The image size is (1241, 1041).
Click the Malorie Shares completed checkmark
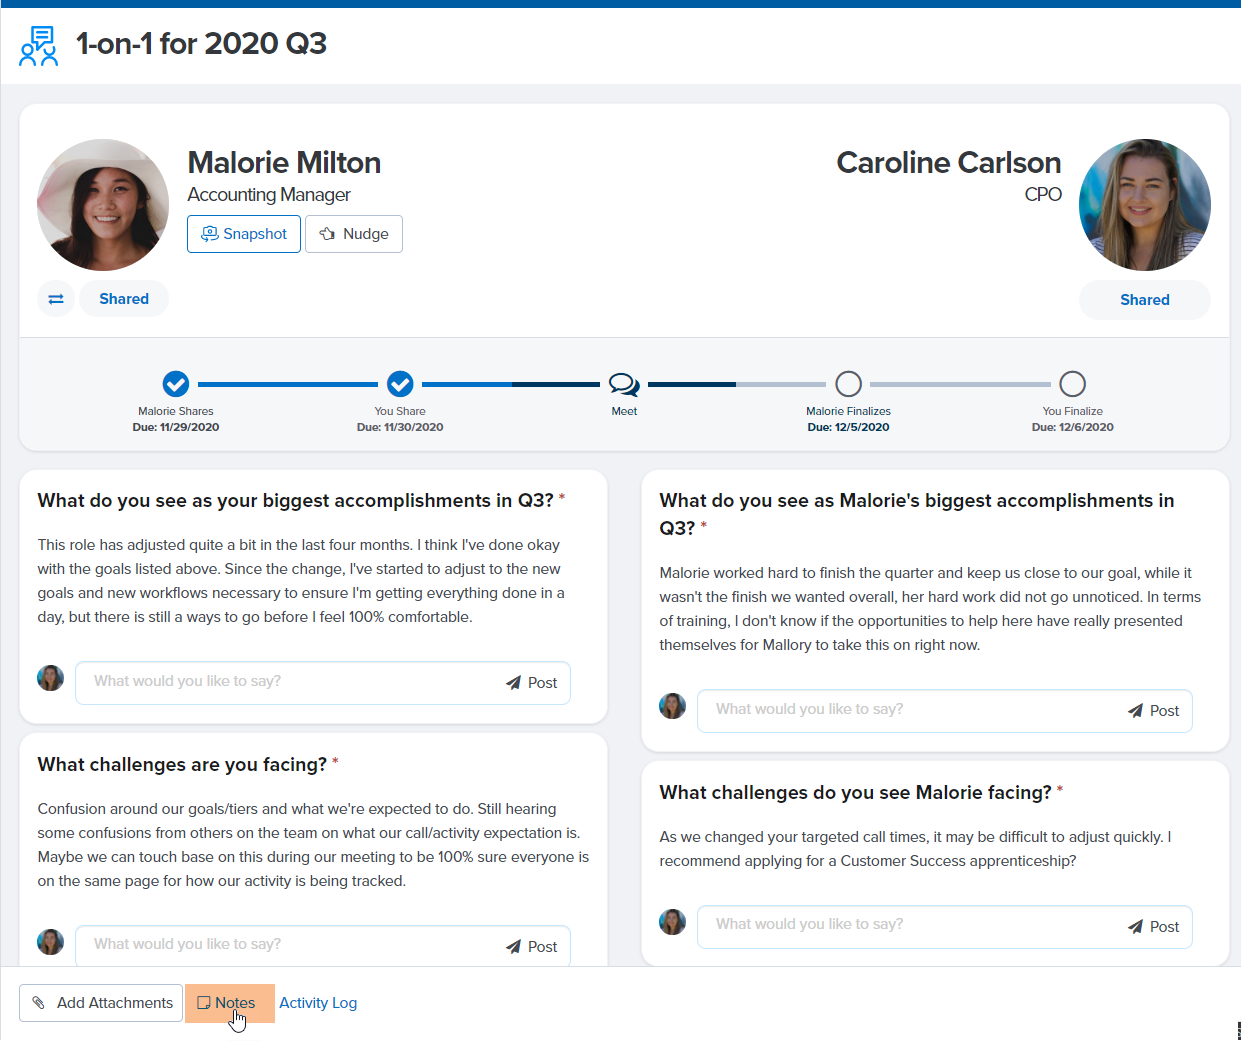176,384
